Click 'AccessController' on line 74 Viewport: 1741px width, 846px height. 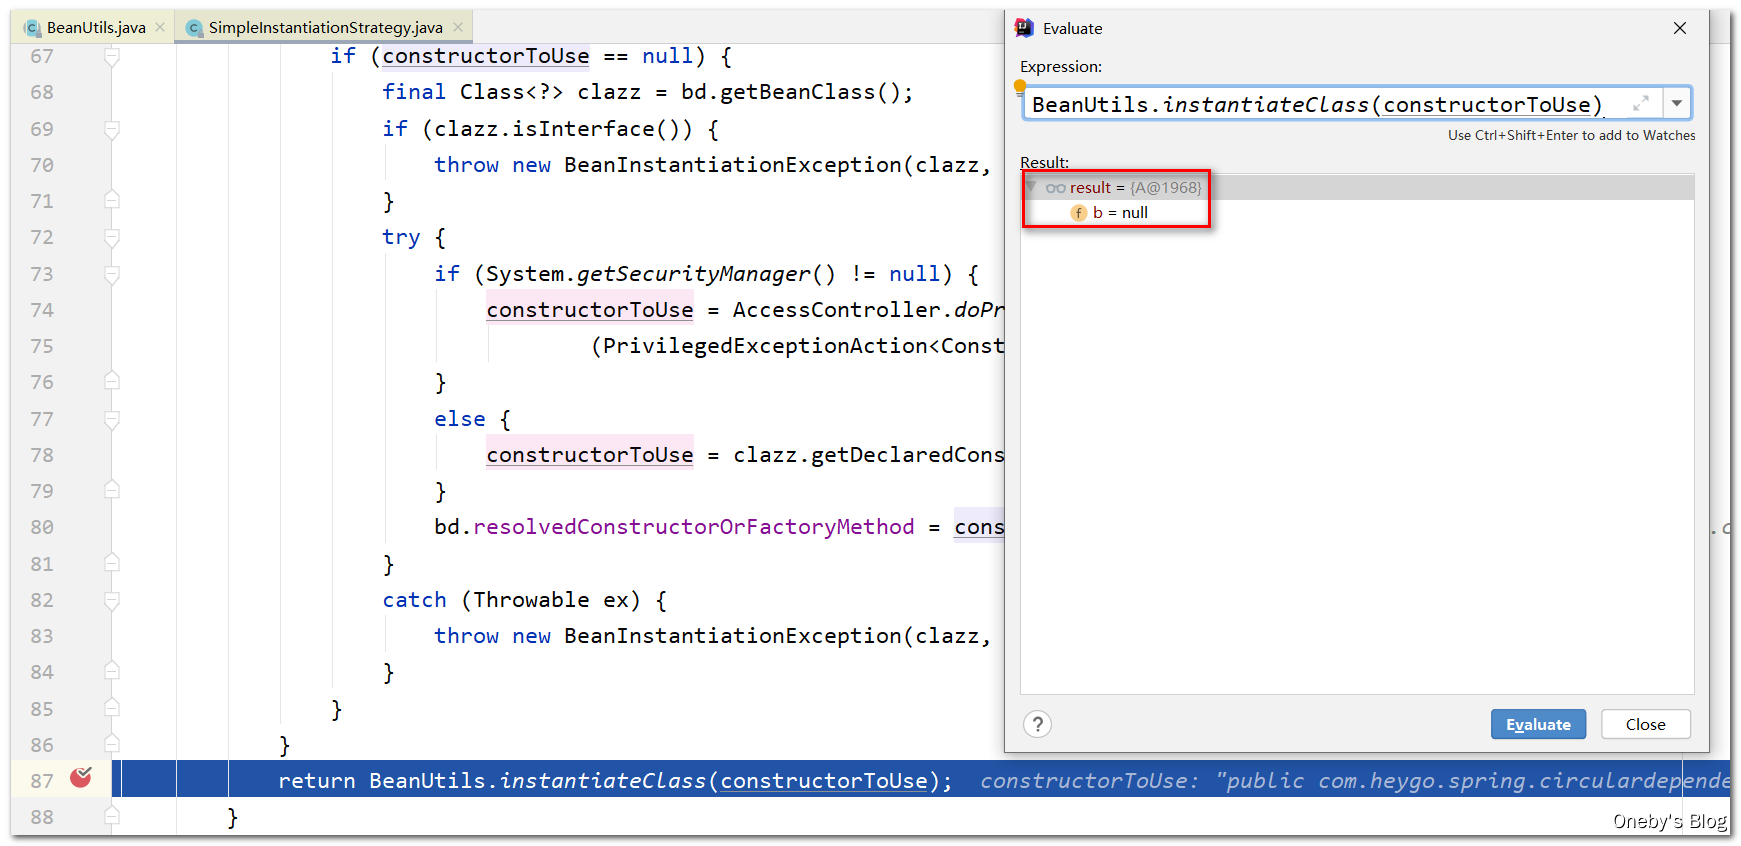click(x=836, y=310)
